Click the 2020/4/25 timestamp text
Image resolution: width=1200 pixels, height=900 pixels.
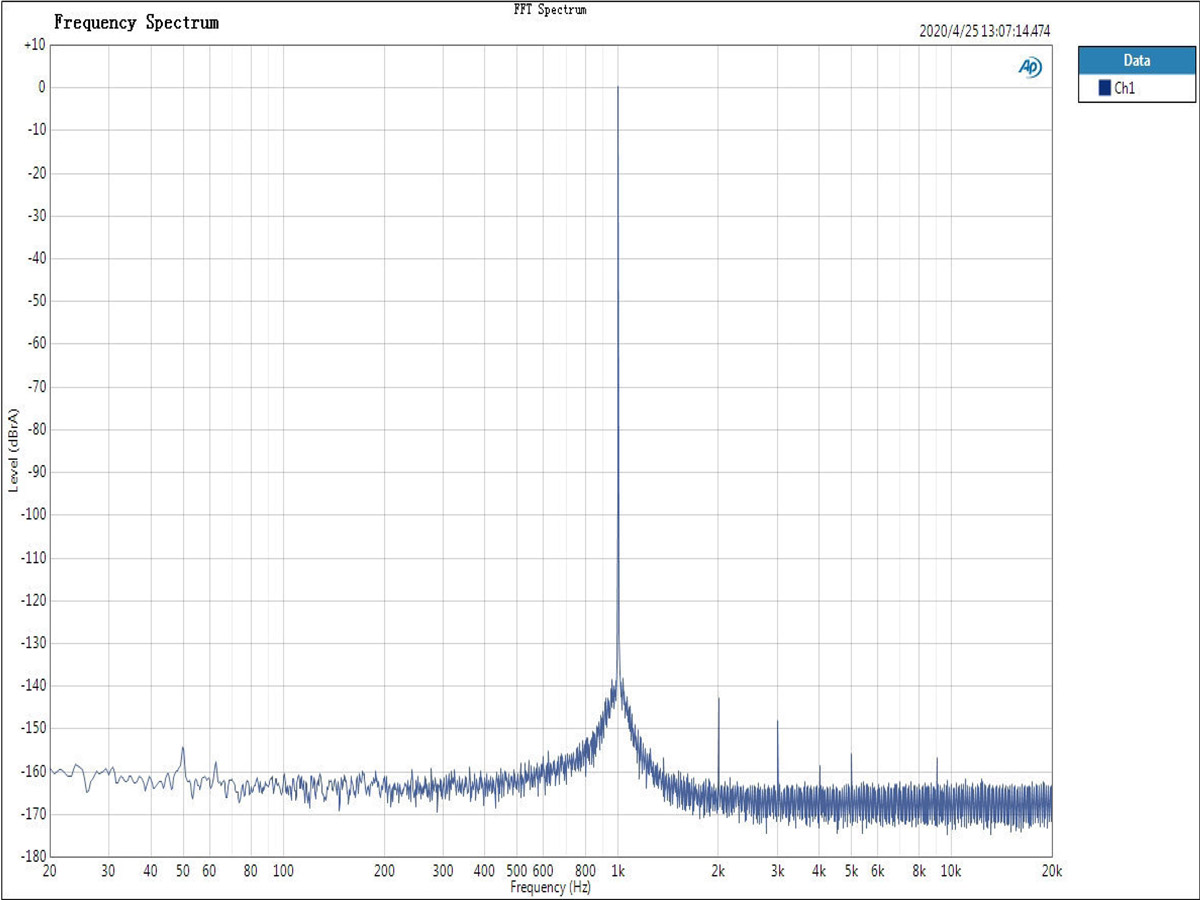(984, 31)
